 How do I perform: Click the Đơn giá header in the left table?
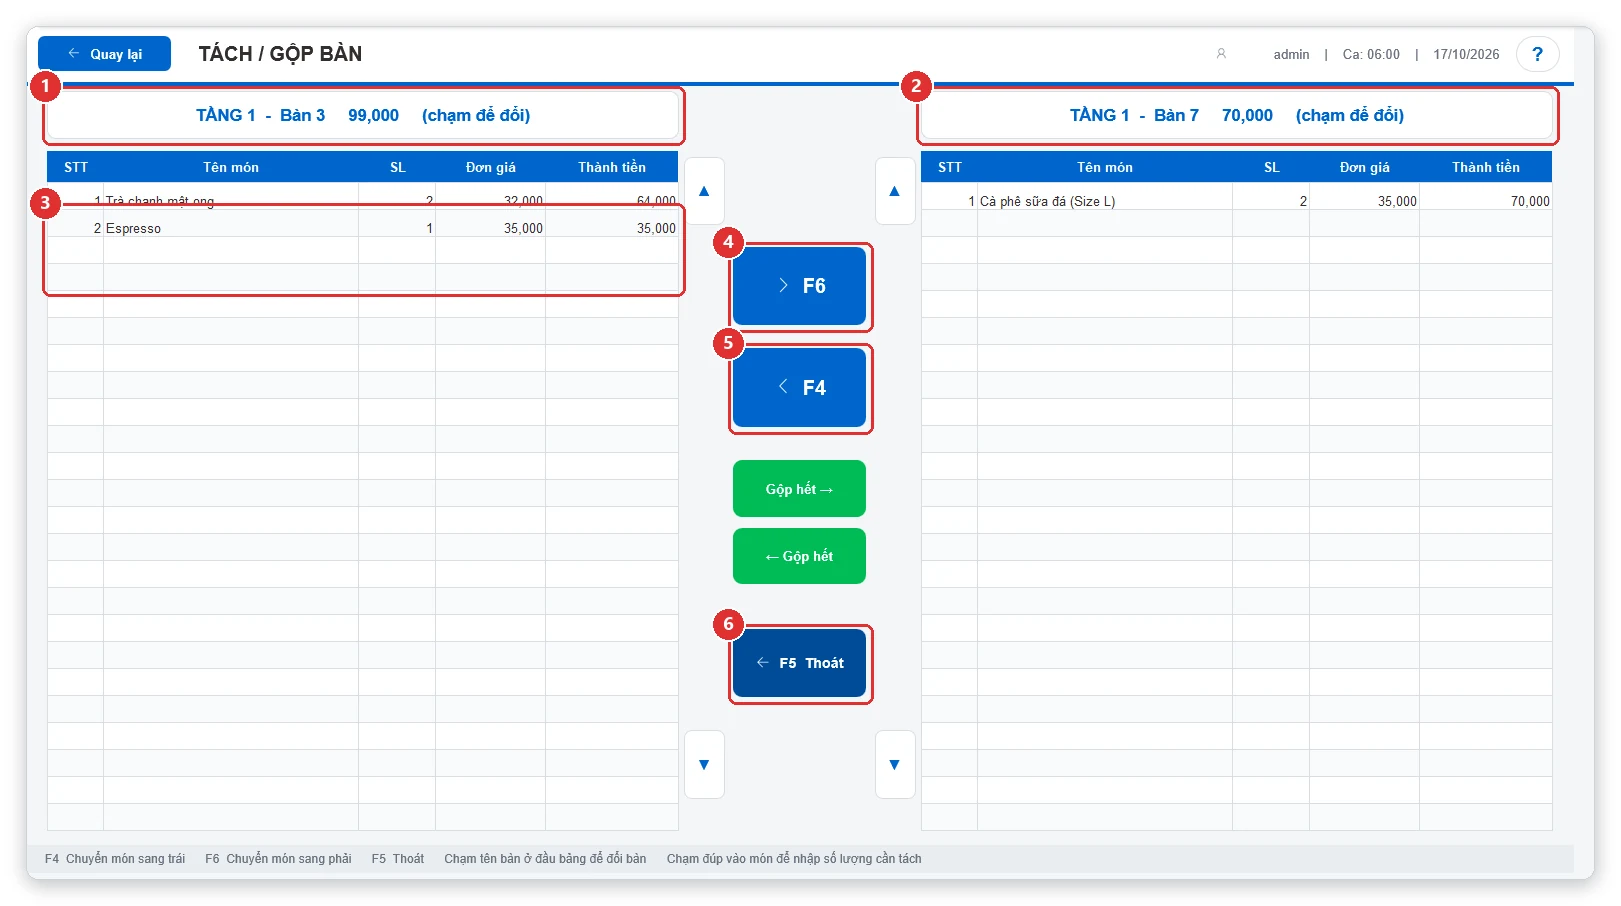(491, 167)
